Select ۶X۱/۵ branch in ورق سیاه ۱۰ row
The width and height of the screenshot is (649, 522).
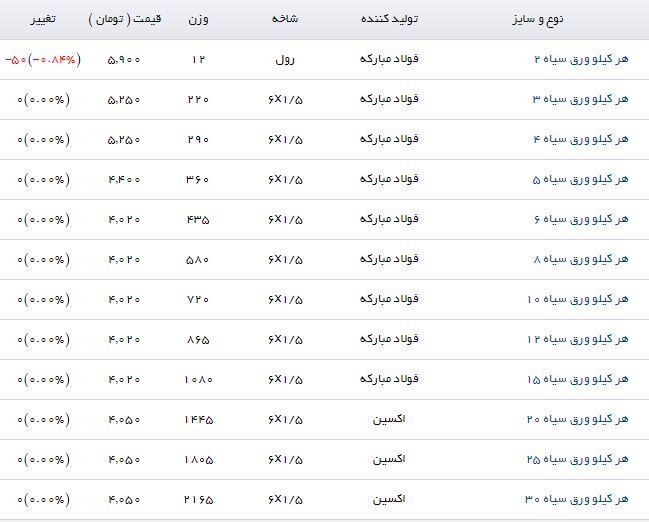pyautogui.click(x=285, y=300)
